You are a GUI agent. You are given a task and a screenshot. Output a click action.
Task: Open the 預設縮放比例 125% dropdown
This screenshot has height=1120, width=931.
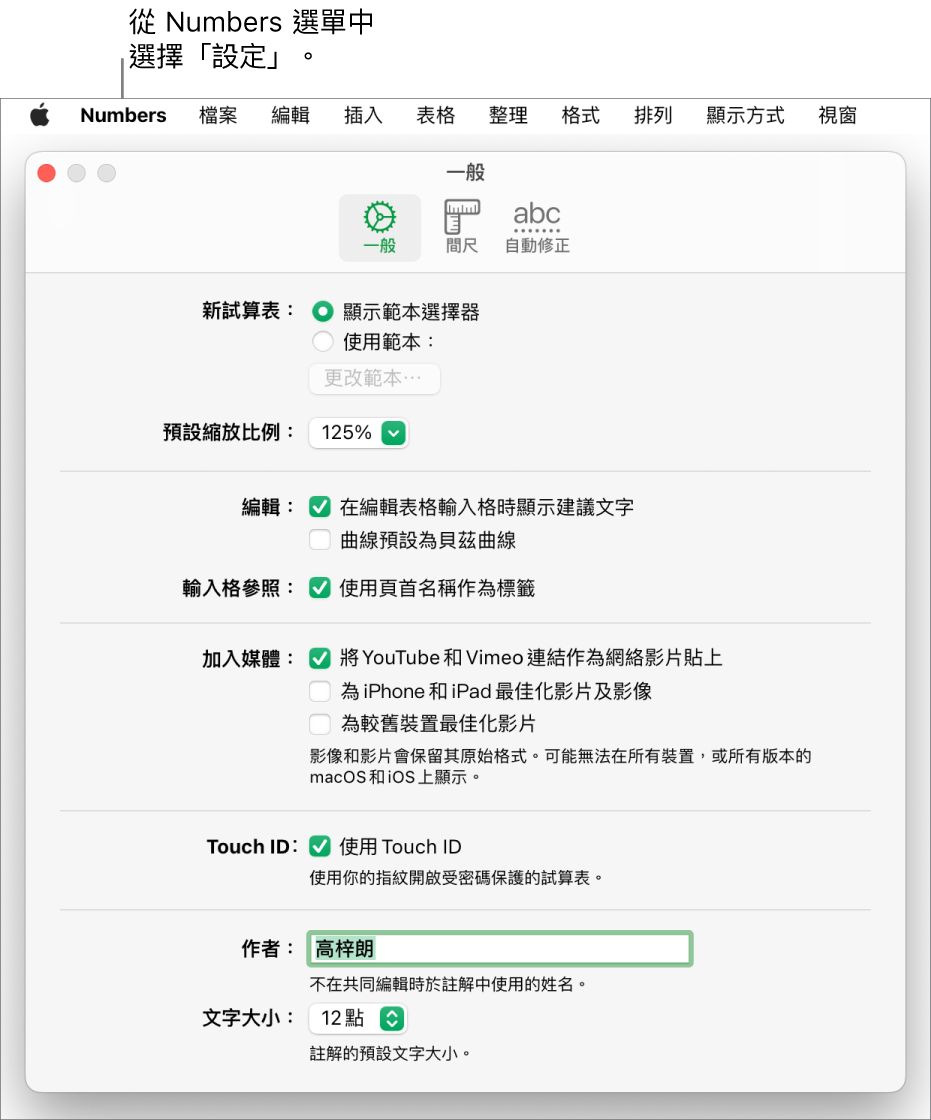tap(359, 433)
